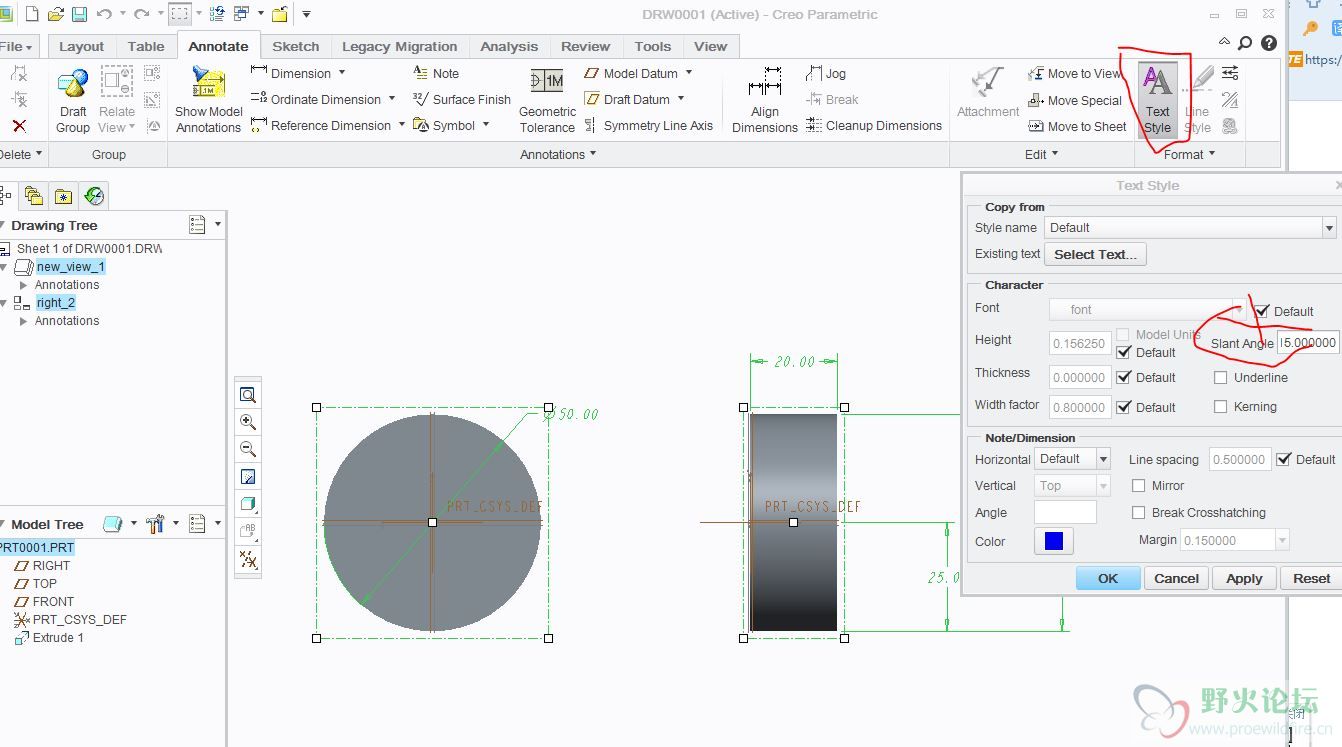This screenshot has height=747, width=1342.
Task: Enable the Kerning checkbox
Action: tap(1220, 406)
